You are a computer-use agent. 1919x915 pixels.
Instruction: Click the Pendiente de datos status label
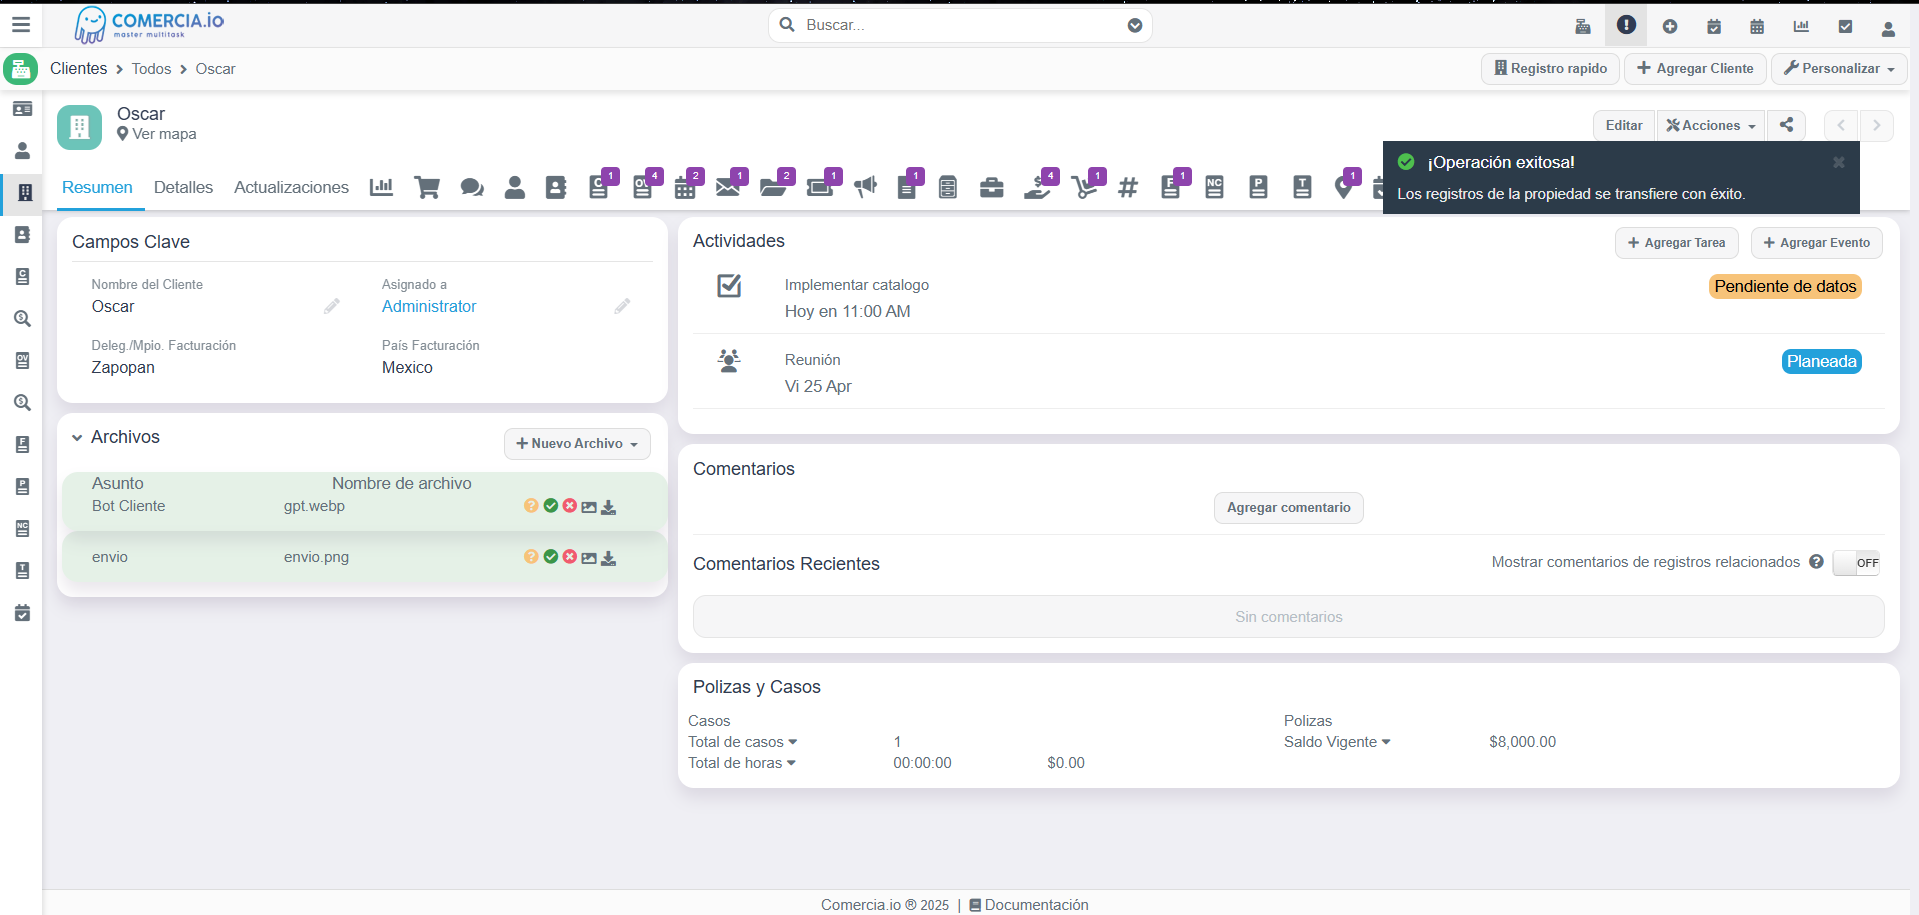(1785, 287)
